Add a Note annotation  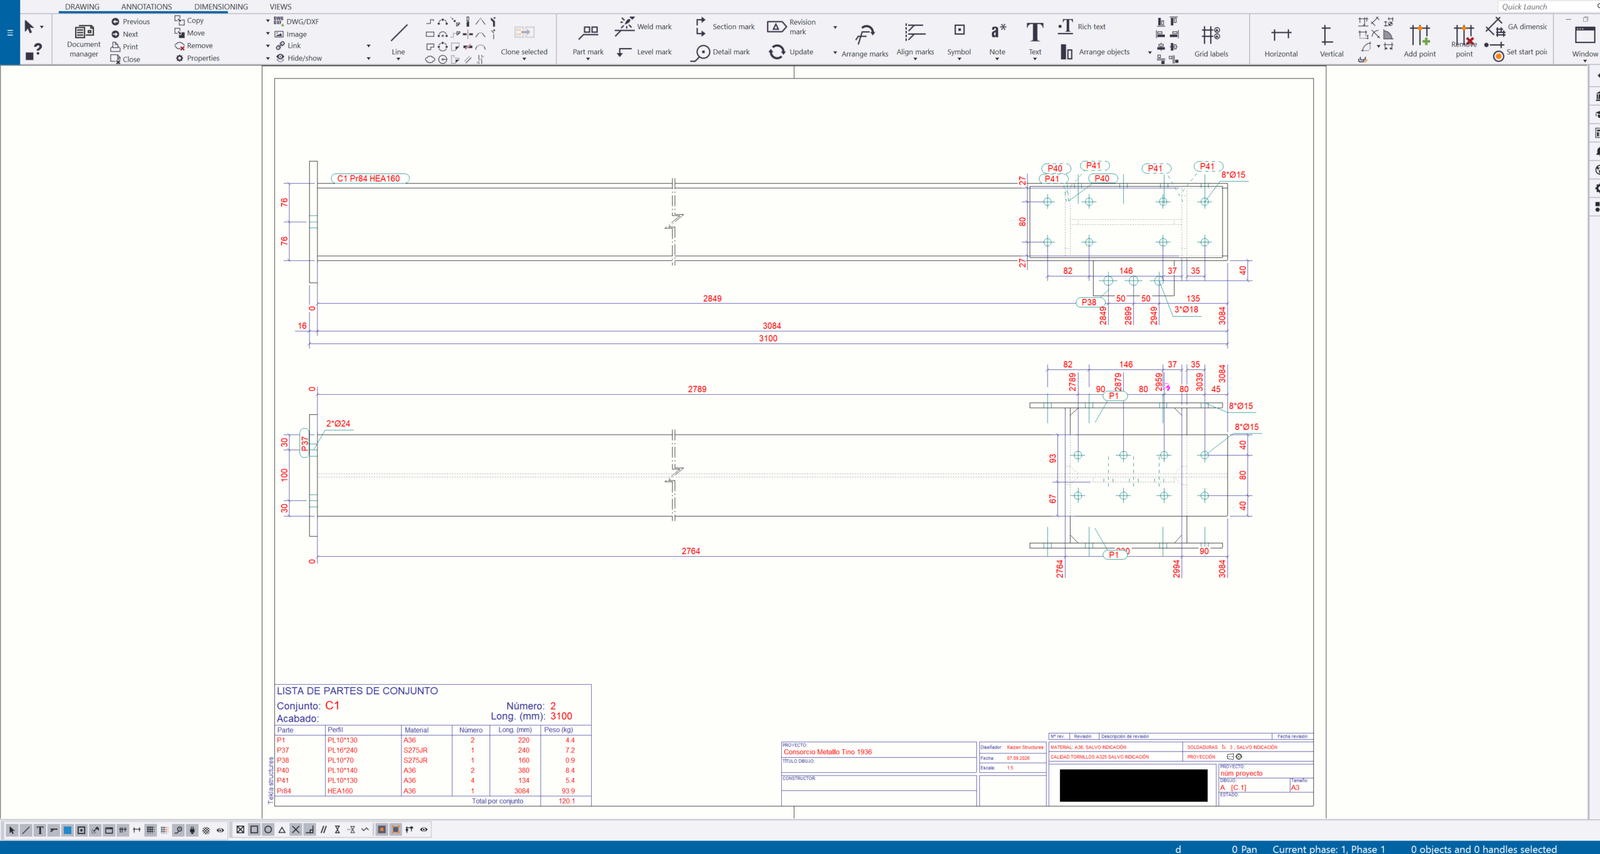[997, 39]
